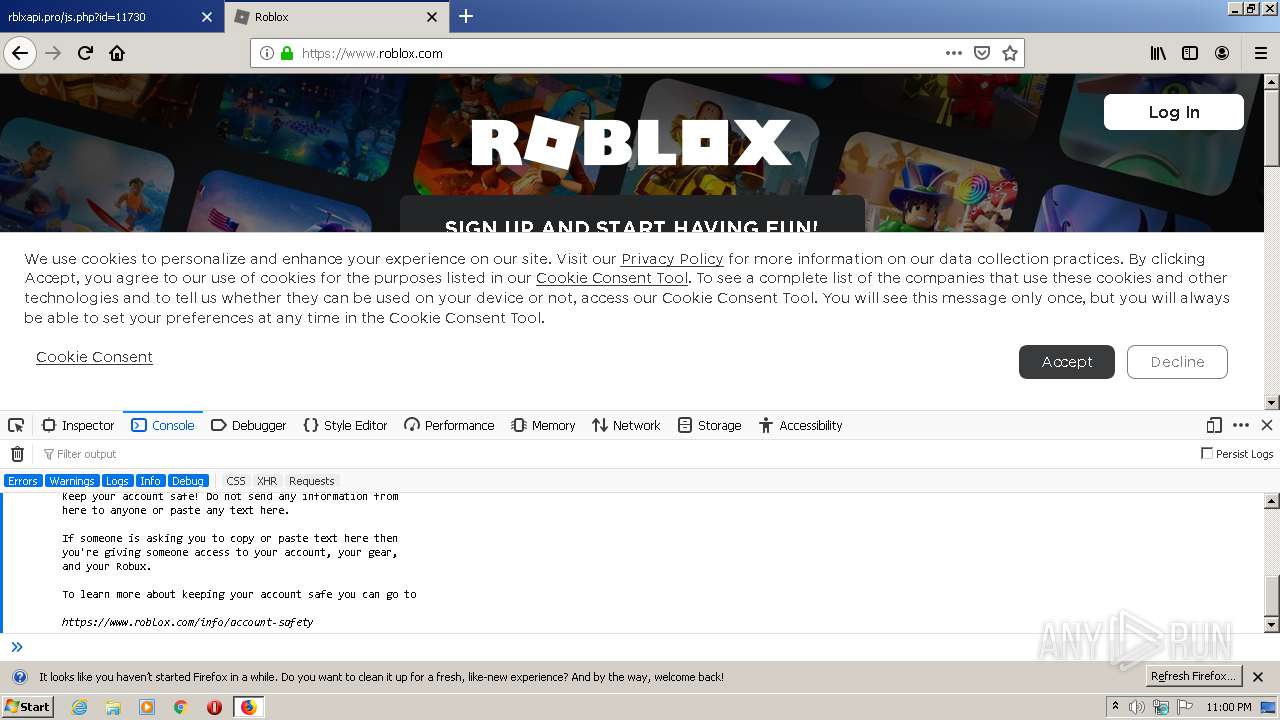Toggle the CSS console filter
Viewport: 1280px width, 720px height.
point(236,481)
